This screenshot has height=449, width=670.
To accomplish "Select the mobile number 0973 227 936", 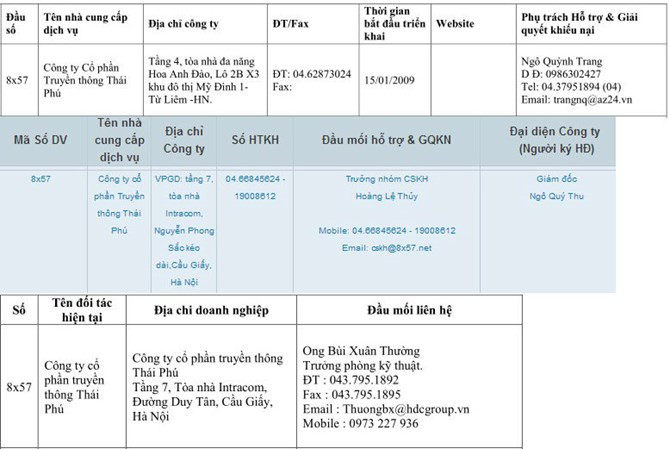I will (381, 423).
